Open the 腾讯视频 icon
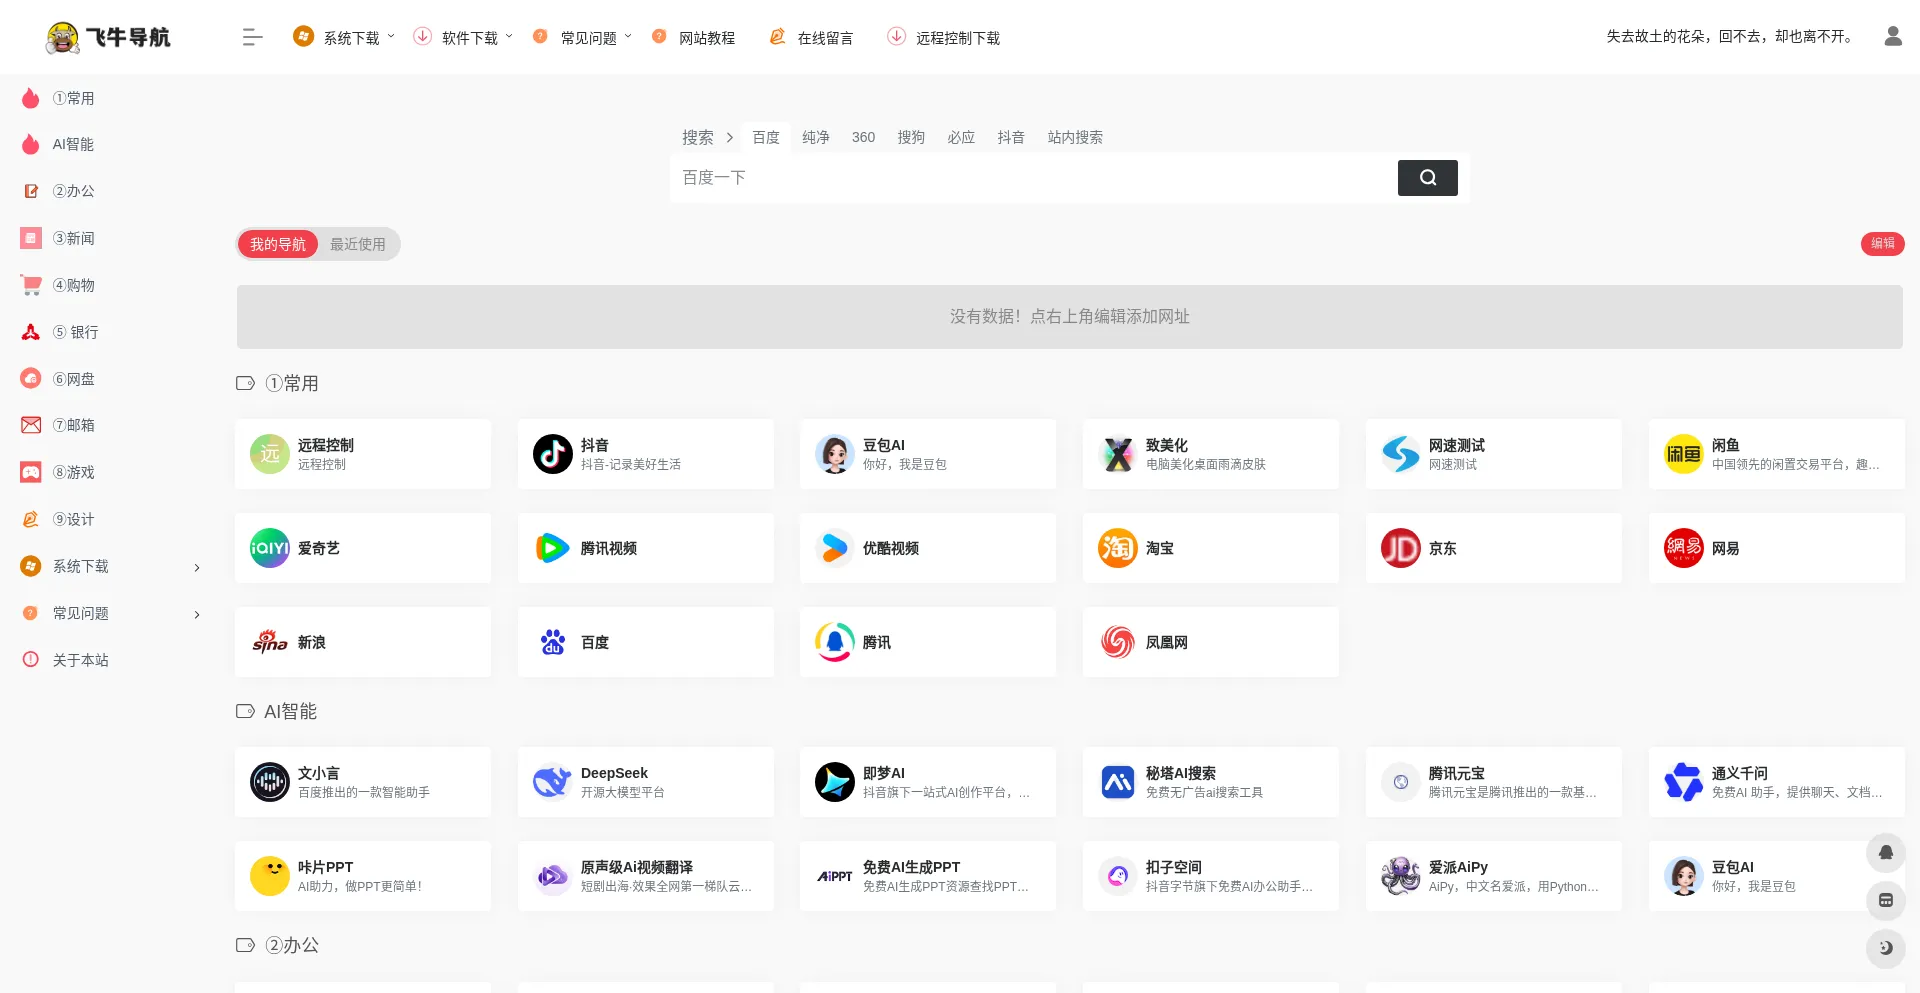Screen dimensions: 1920x993 pos(552,548)
